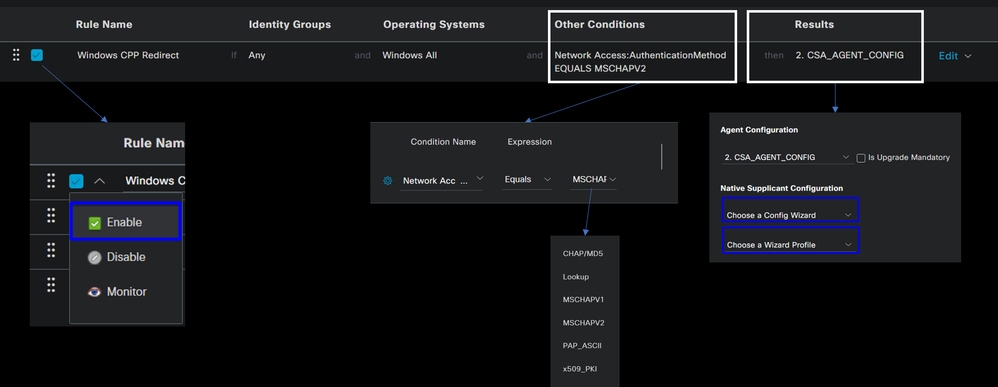Click the drag handle of the Windows CPP Redirect rule
The height and width of the screenshot is (387, 998).
pyautogui.click(x=17, y=55)
